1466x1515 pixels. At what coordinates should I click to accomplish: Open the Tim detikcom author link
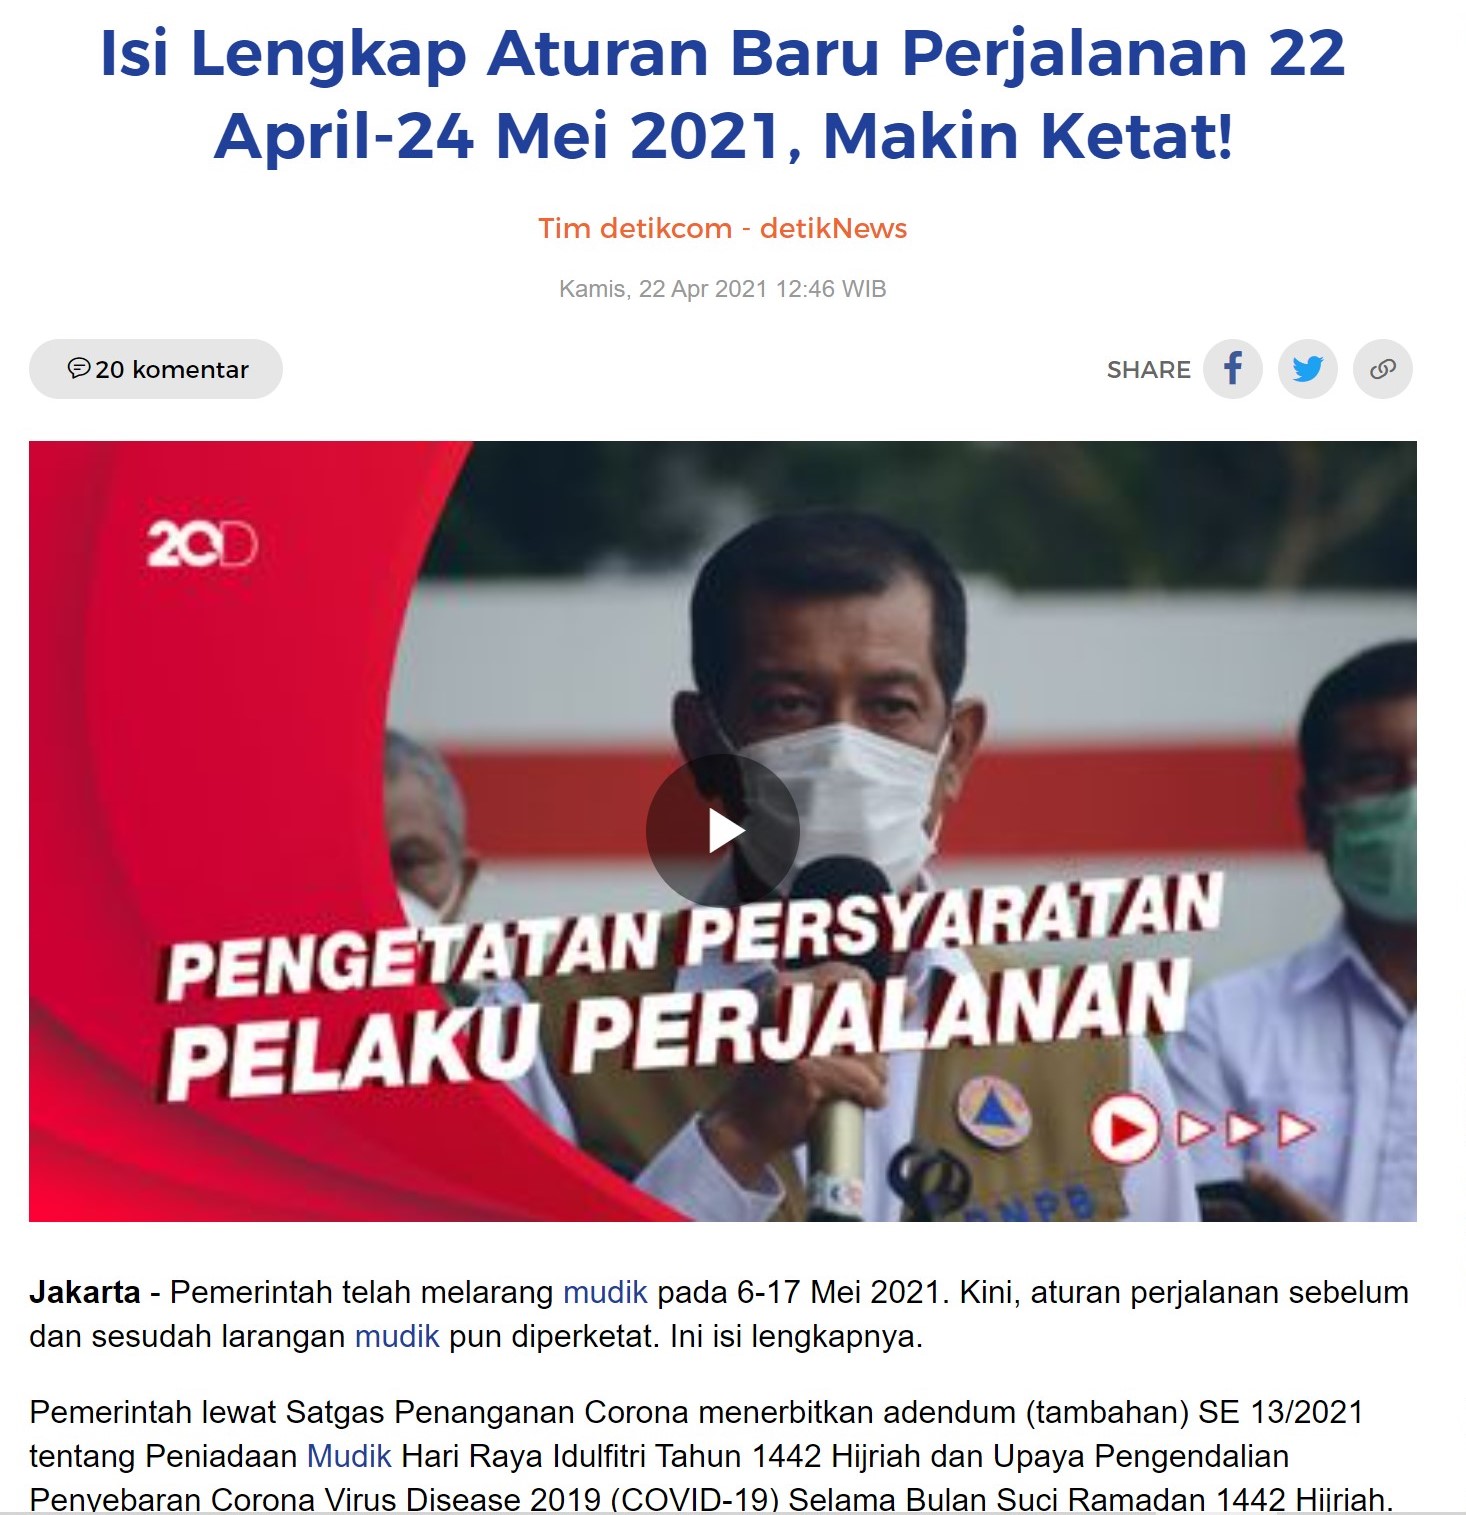click(635, 228)
